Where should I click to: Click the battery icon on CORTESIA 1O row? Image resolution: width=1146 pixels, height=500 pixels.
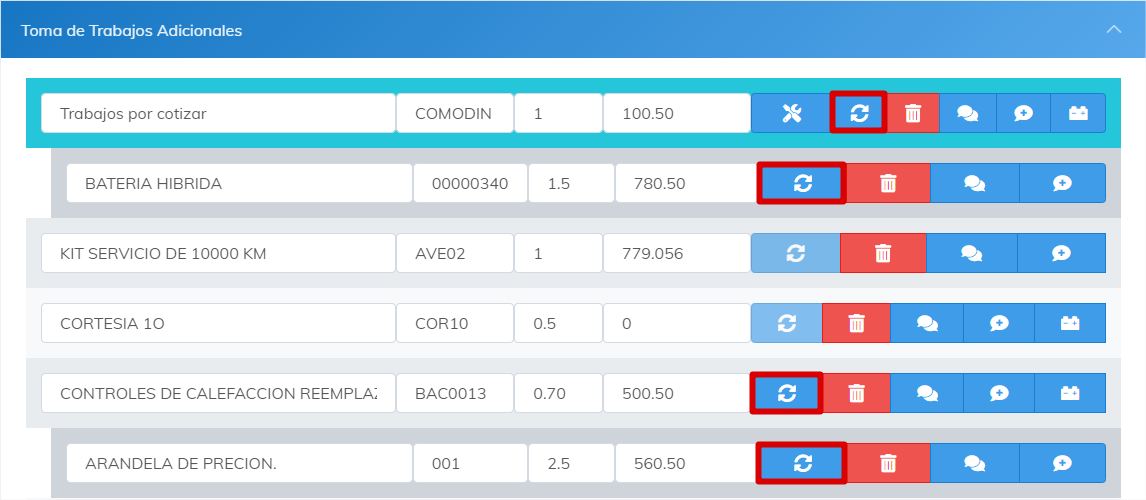pyautogui.click(x=1070, y=324)
